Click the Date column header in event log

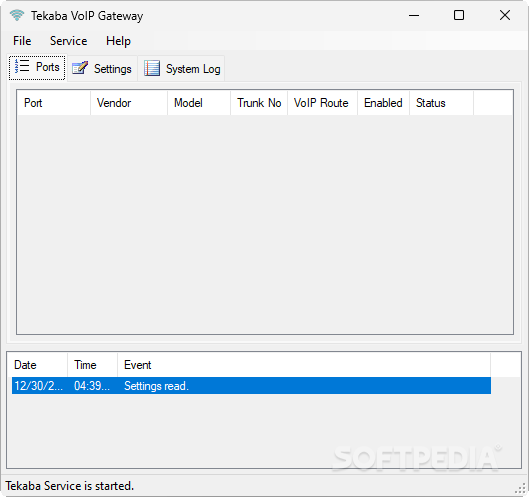[37, 365]
